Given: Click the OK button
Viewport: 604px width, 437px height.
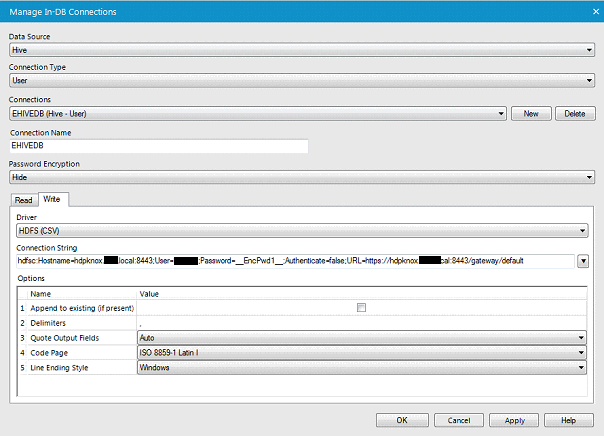Looking at the screenshot, I should [x=402, y=420].
